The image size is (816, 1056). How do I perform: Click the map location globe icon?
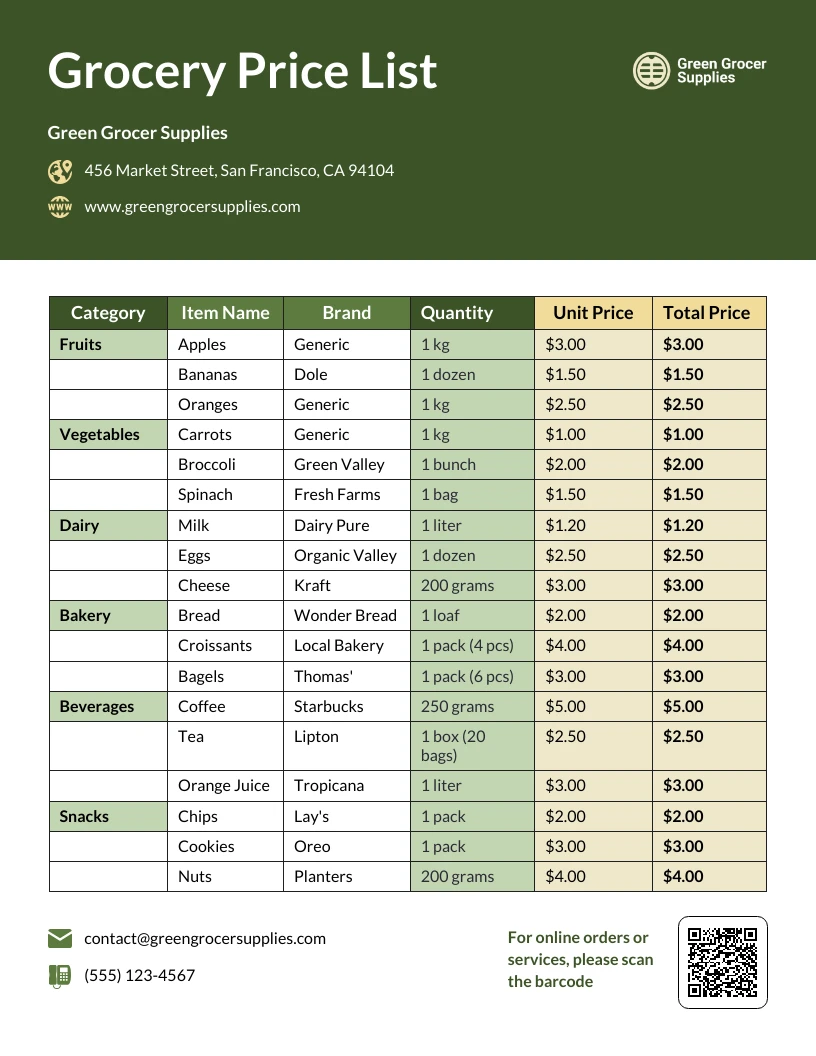[x=60, y=171]
